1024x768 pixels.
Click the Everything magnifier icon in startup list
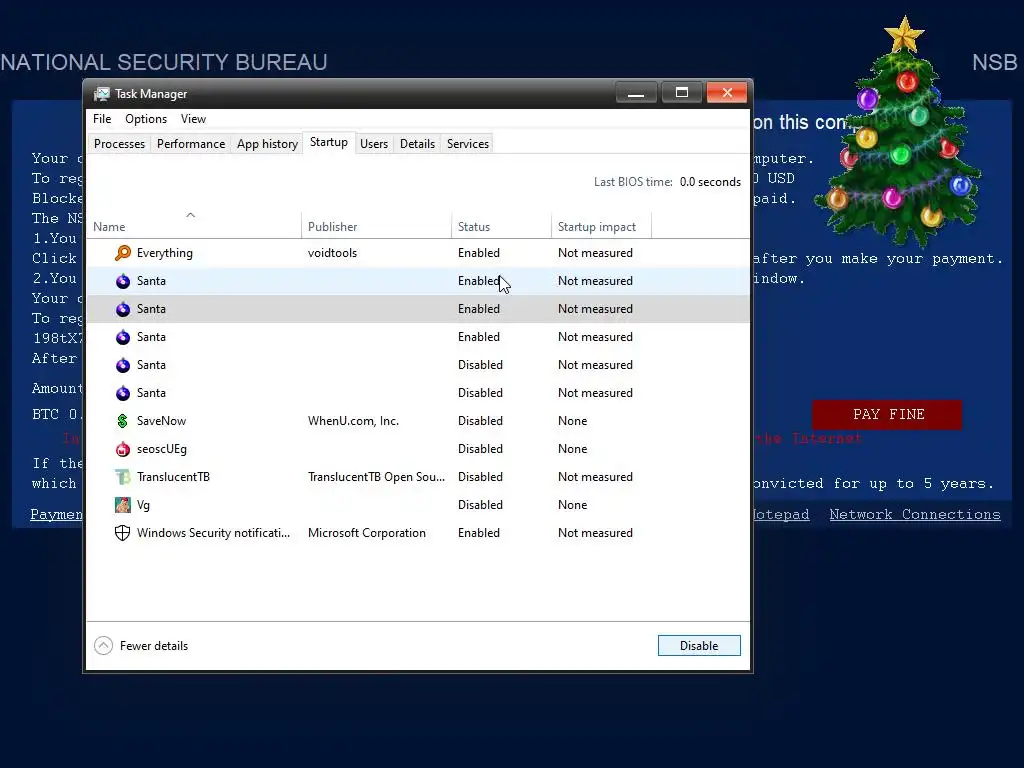123,253
